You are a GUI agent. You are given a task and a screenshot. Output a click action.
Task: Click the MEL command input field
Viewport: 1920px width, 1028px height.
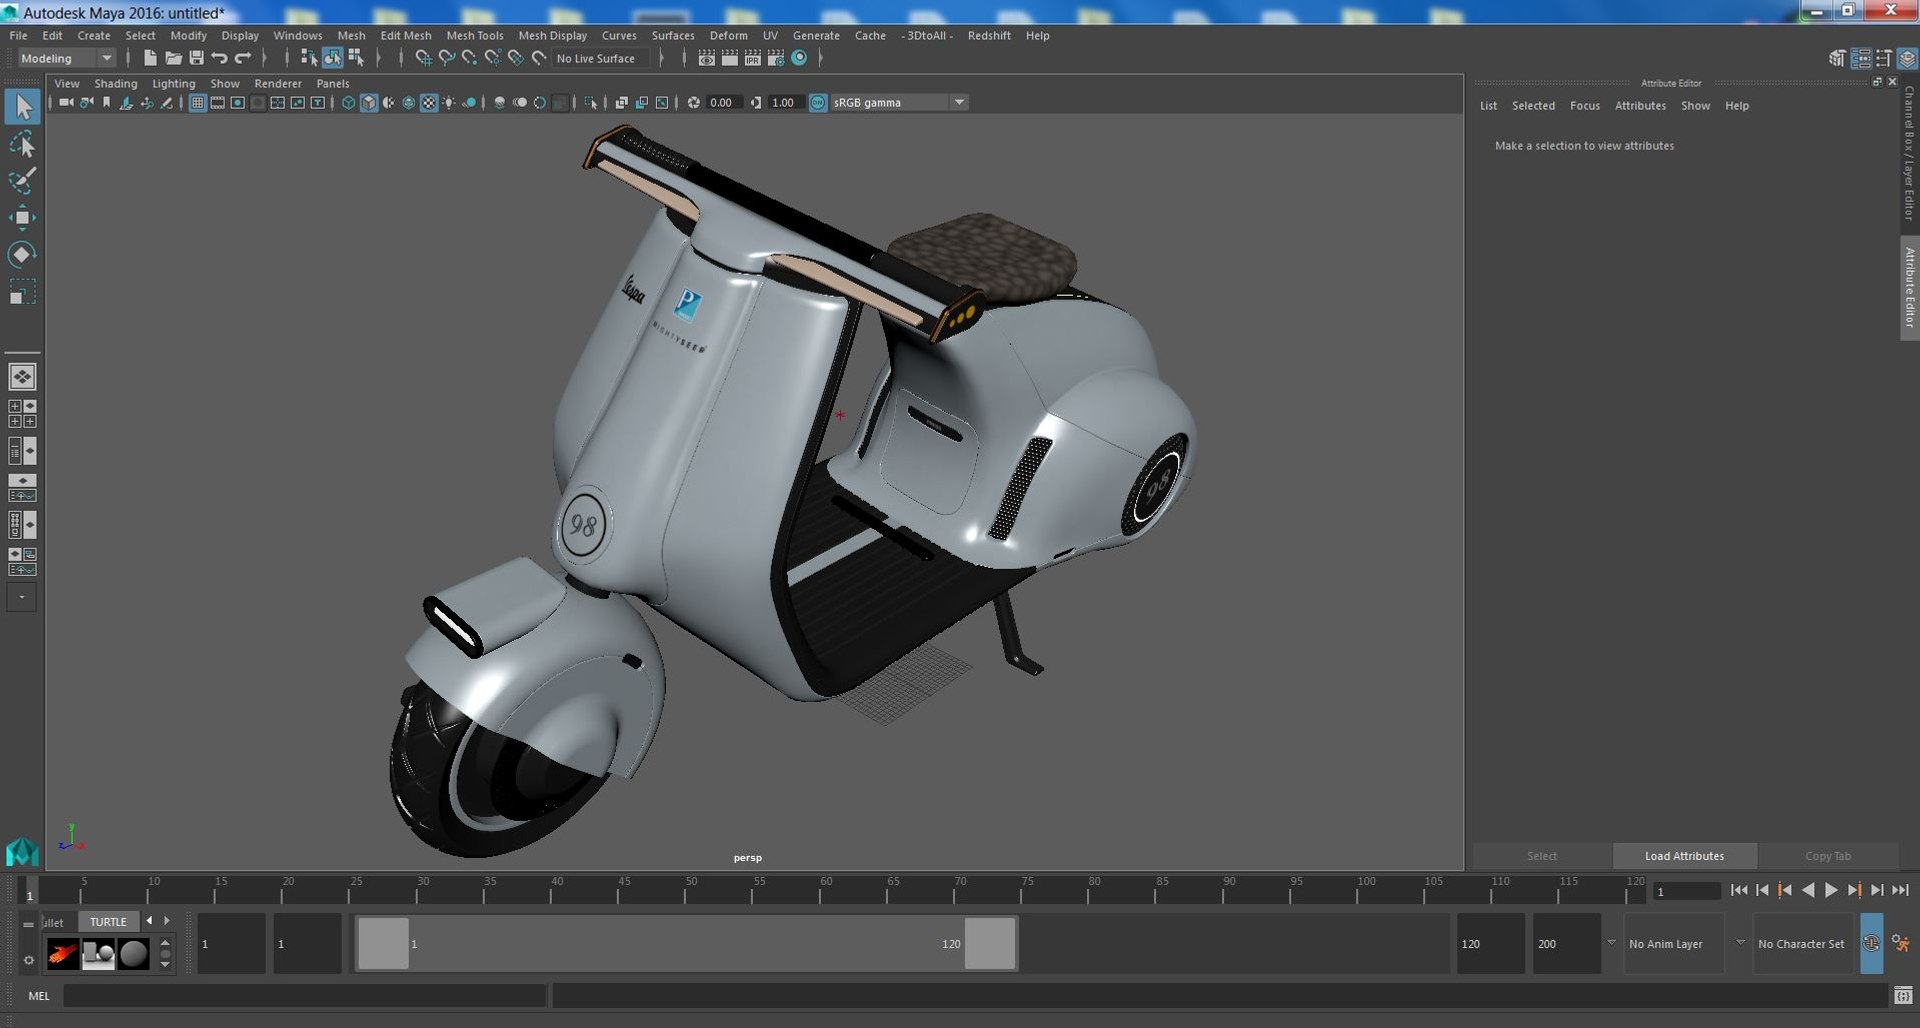point(304,995)
